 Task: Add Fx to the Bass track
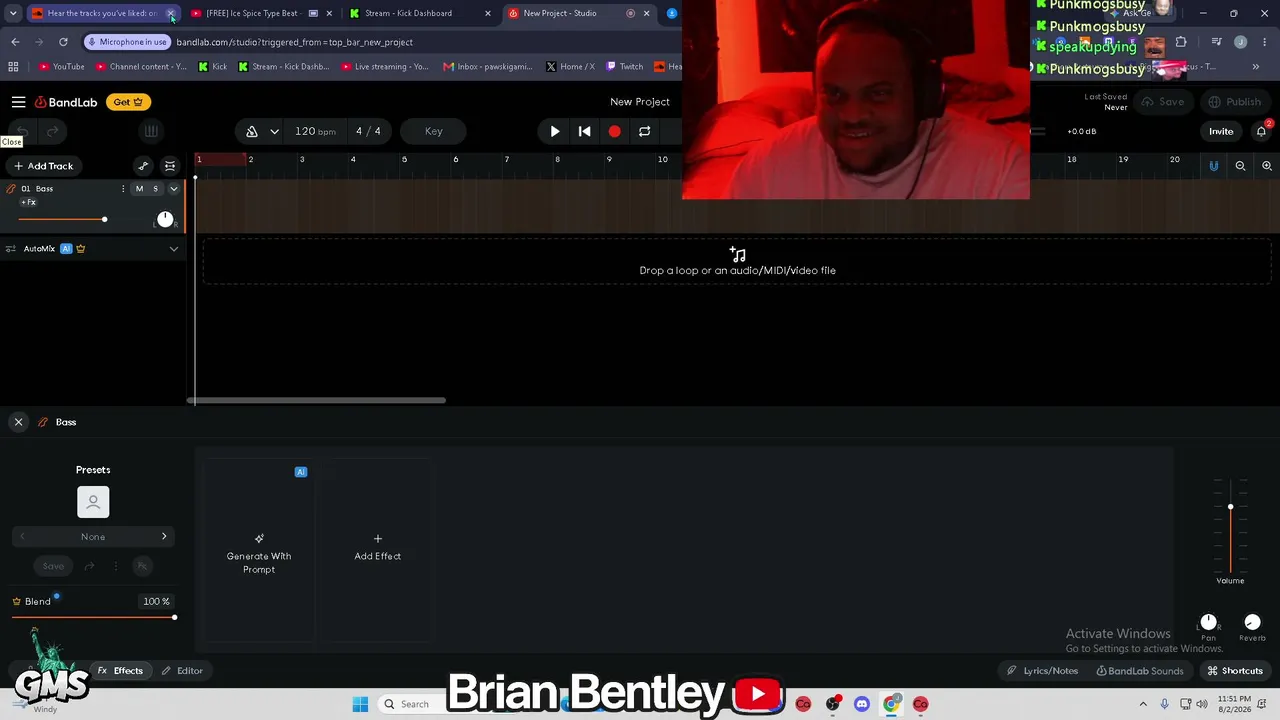click(x=28, y=202)
